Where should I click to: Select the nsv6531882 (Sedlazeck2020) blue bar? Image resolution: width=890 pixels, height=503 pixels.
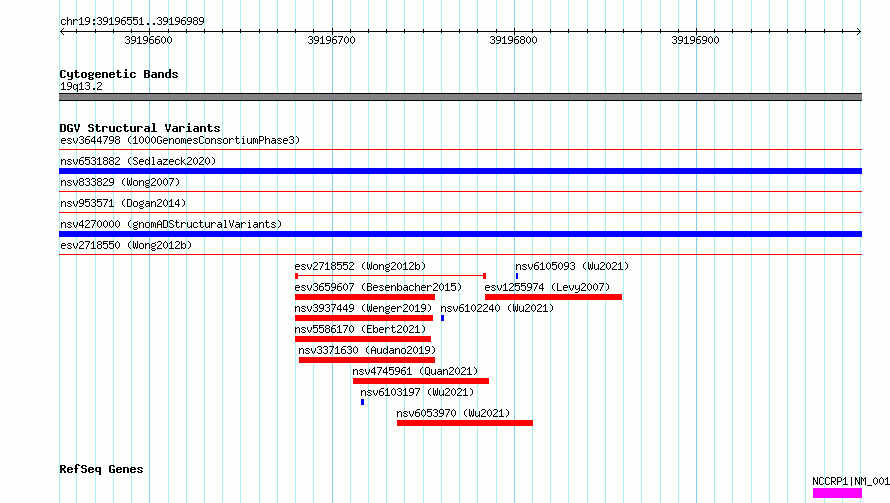click(460, 171)
